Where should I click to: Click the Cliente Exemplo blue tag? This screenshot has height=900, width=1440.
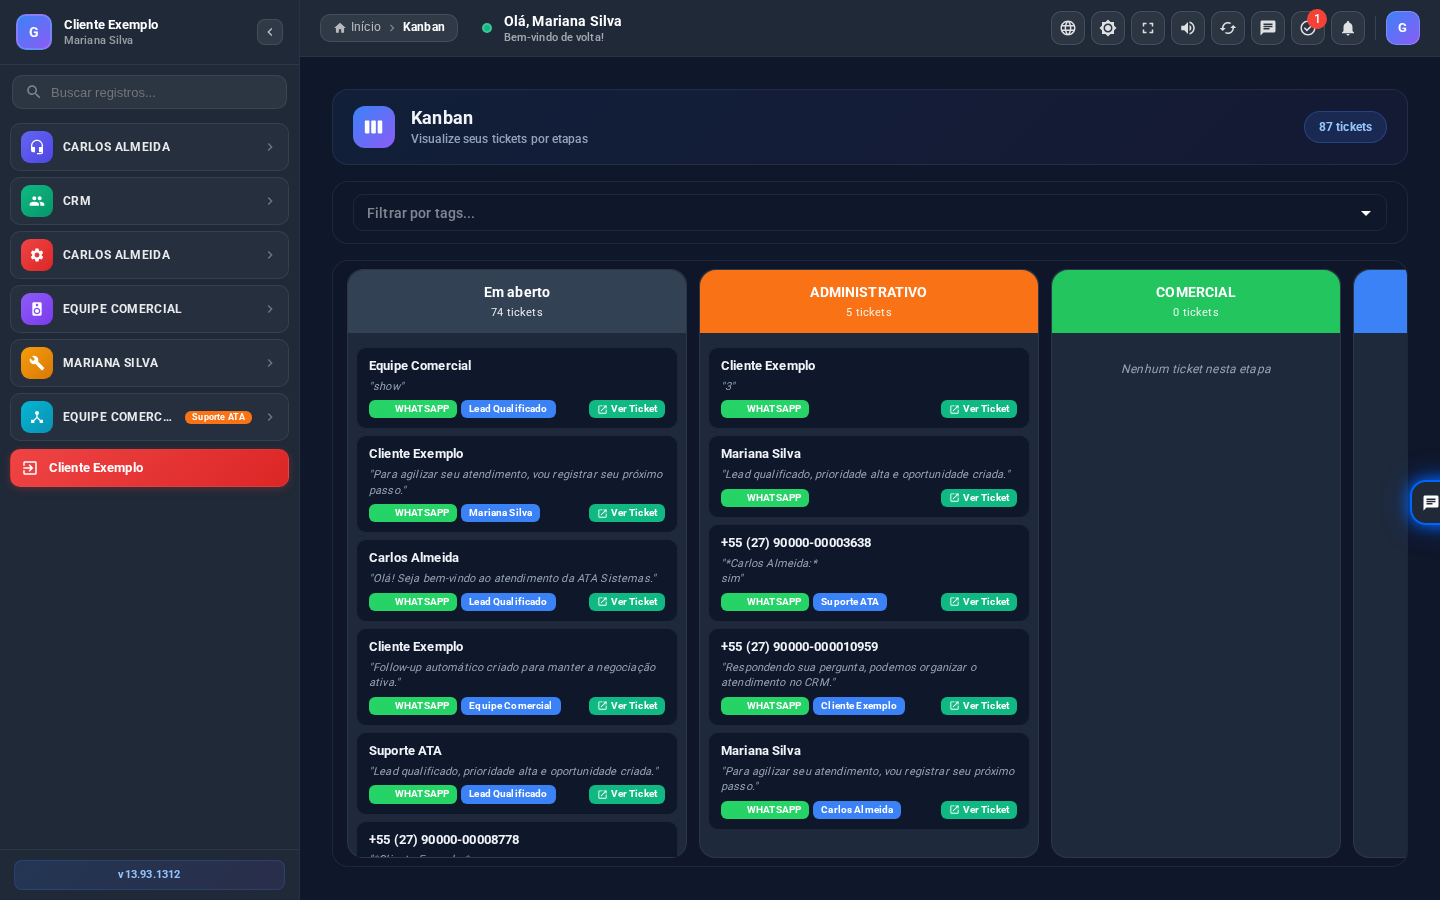[x=859, y=706]
